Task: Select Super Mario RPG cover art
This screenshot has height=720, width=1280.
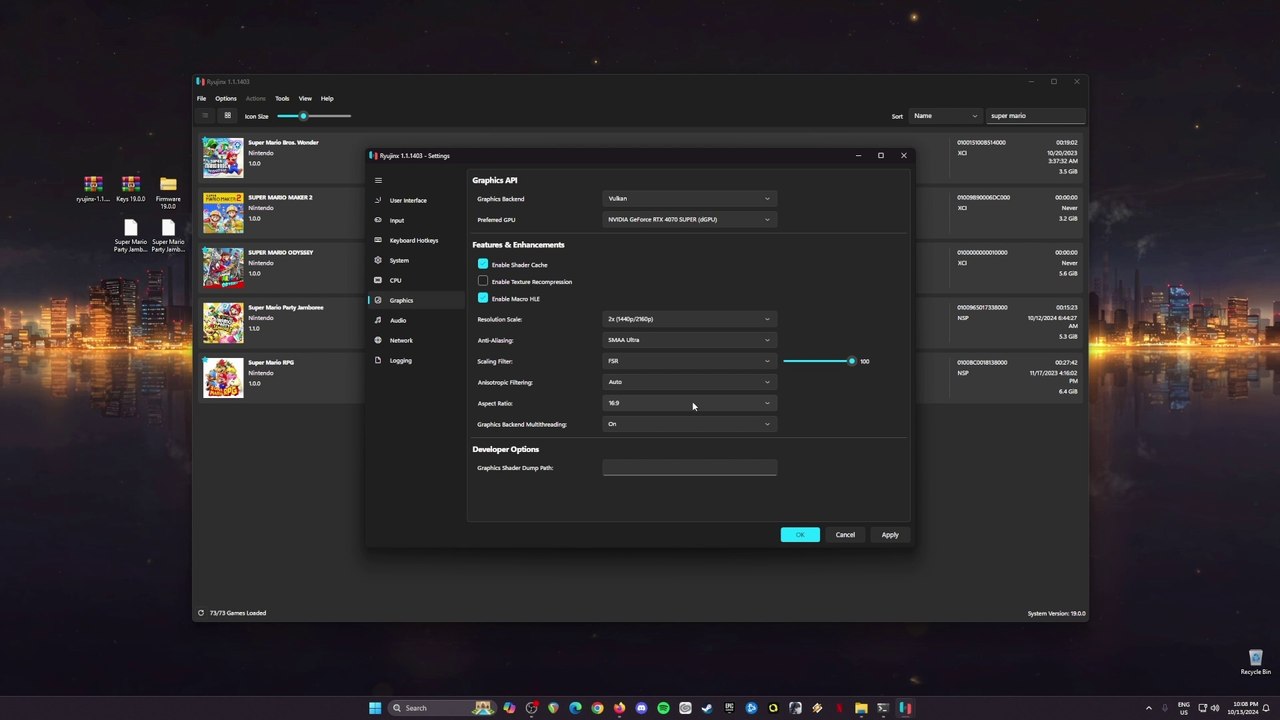Action: tap(223, 378)
